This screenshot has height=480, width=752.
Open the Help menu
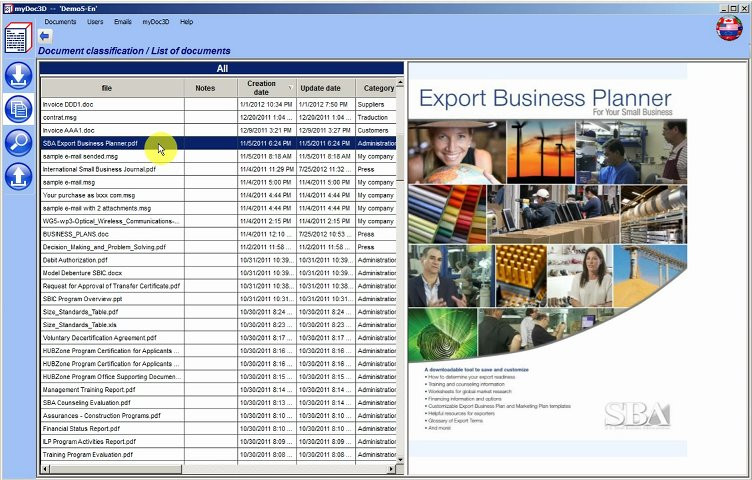click(187, 22)
